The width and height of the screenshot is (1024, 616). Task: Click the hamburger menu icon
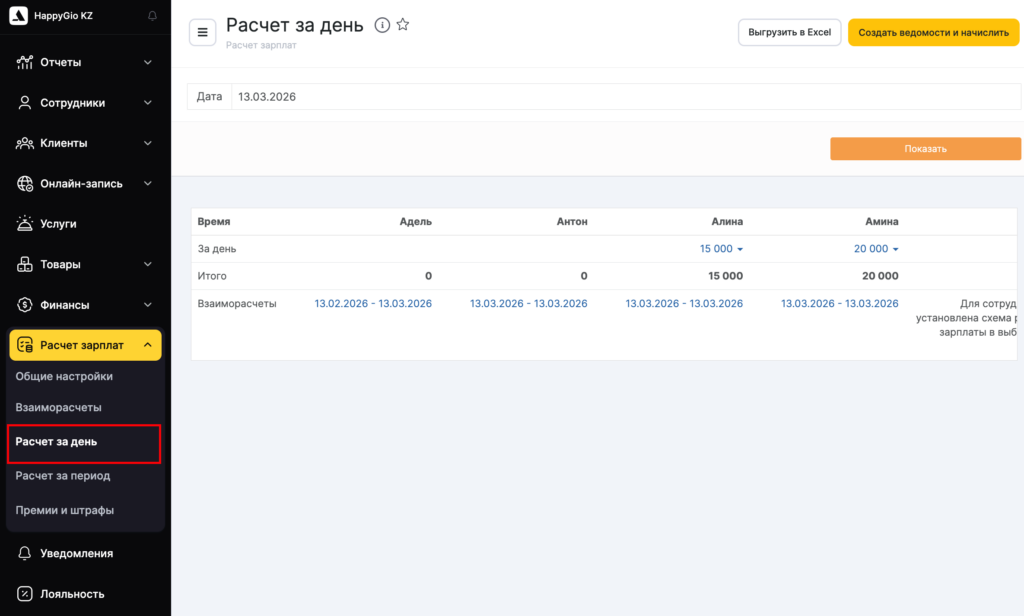[x=203, y=32]
